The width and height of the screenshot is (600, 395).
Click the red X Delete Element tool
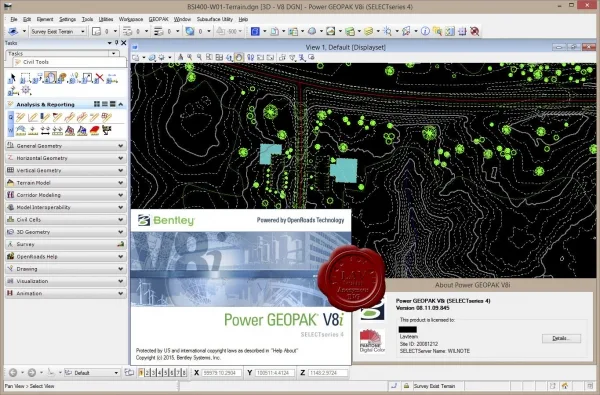coord(99,78)
